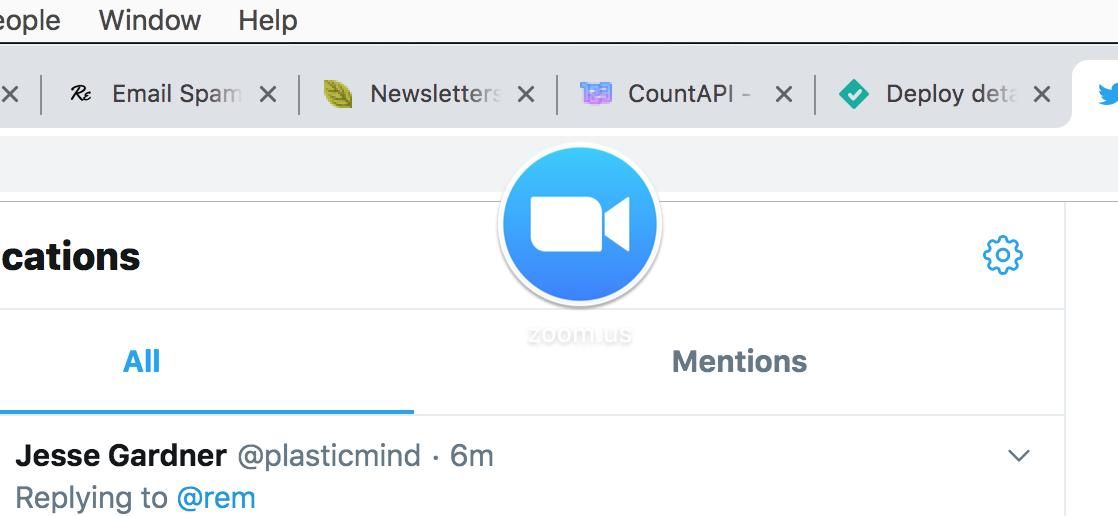Click the zoom.us camera icon

[x=580, y=224]
